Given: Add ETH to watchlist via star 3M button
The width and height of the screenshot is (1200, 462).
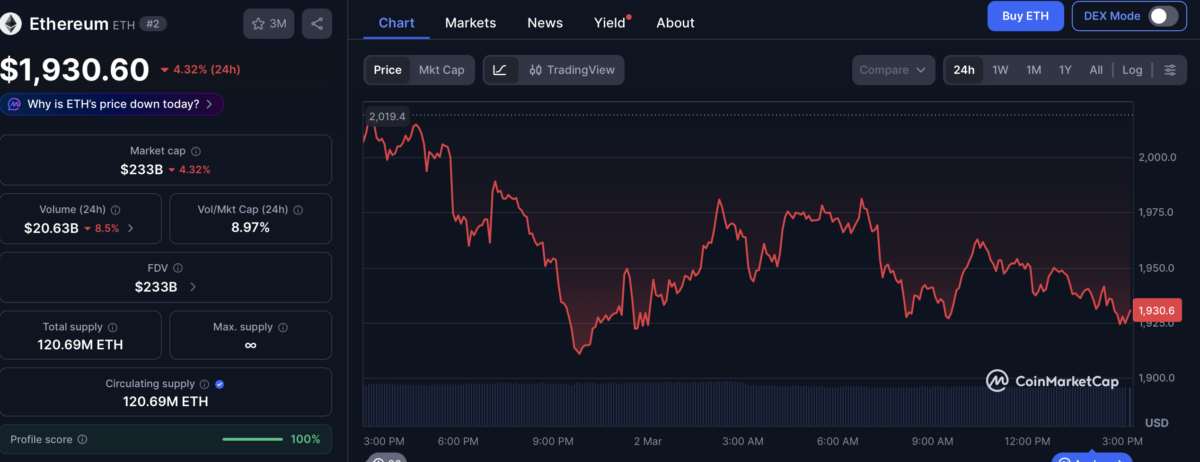Looking at the screenshot, I should [268, 23].
